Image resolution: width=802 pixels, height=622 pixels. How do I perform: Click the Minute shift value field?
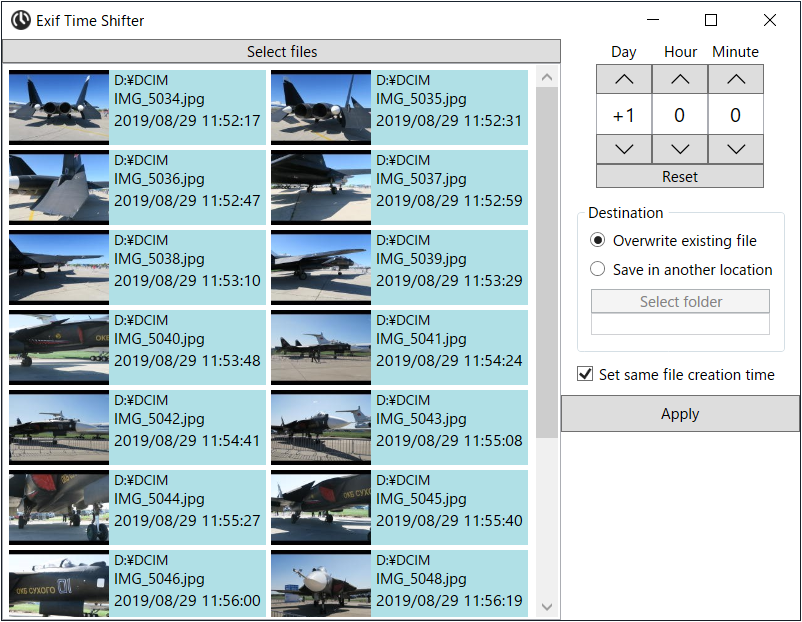736,115
